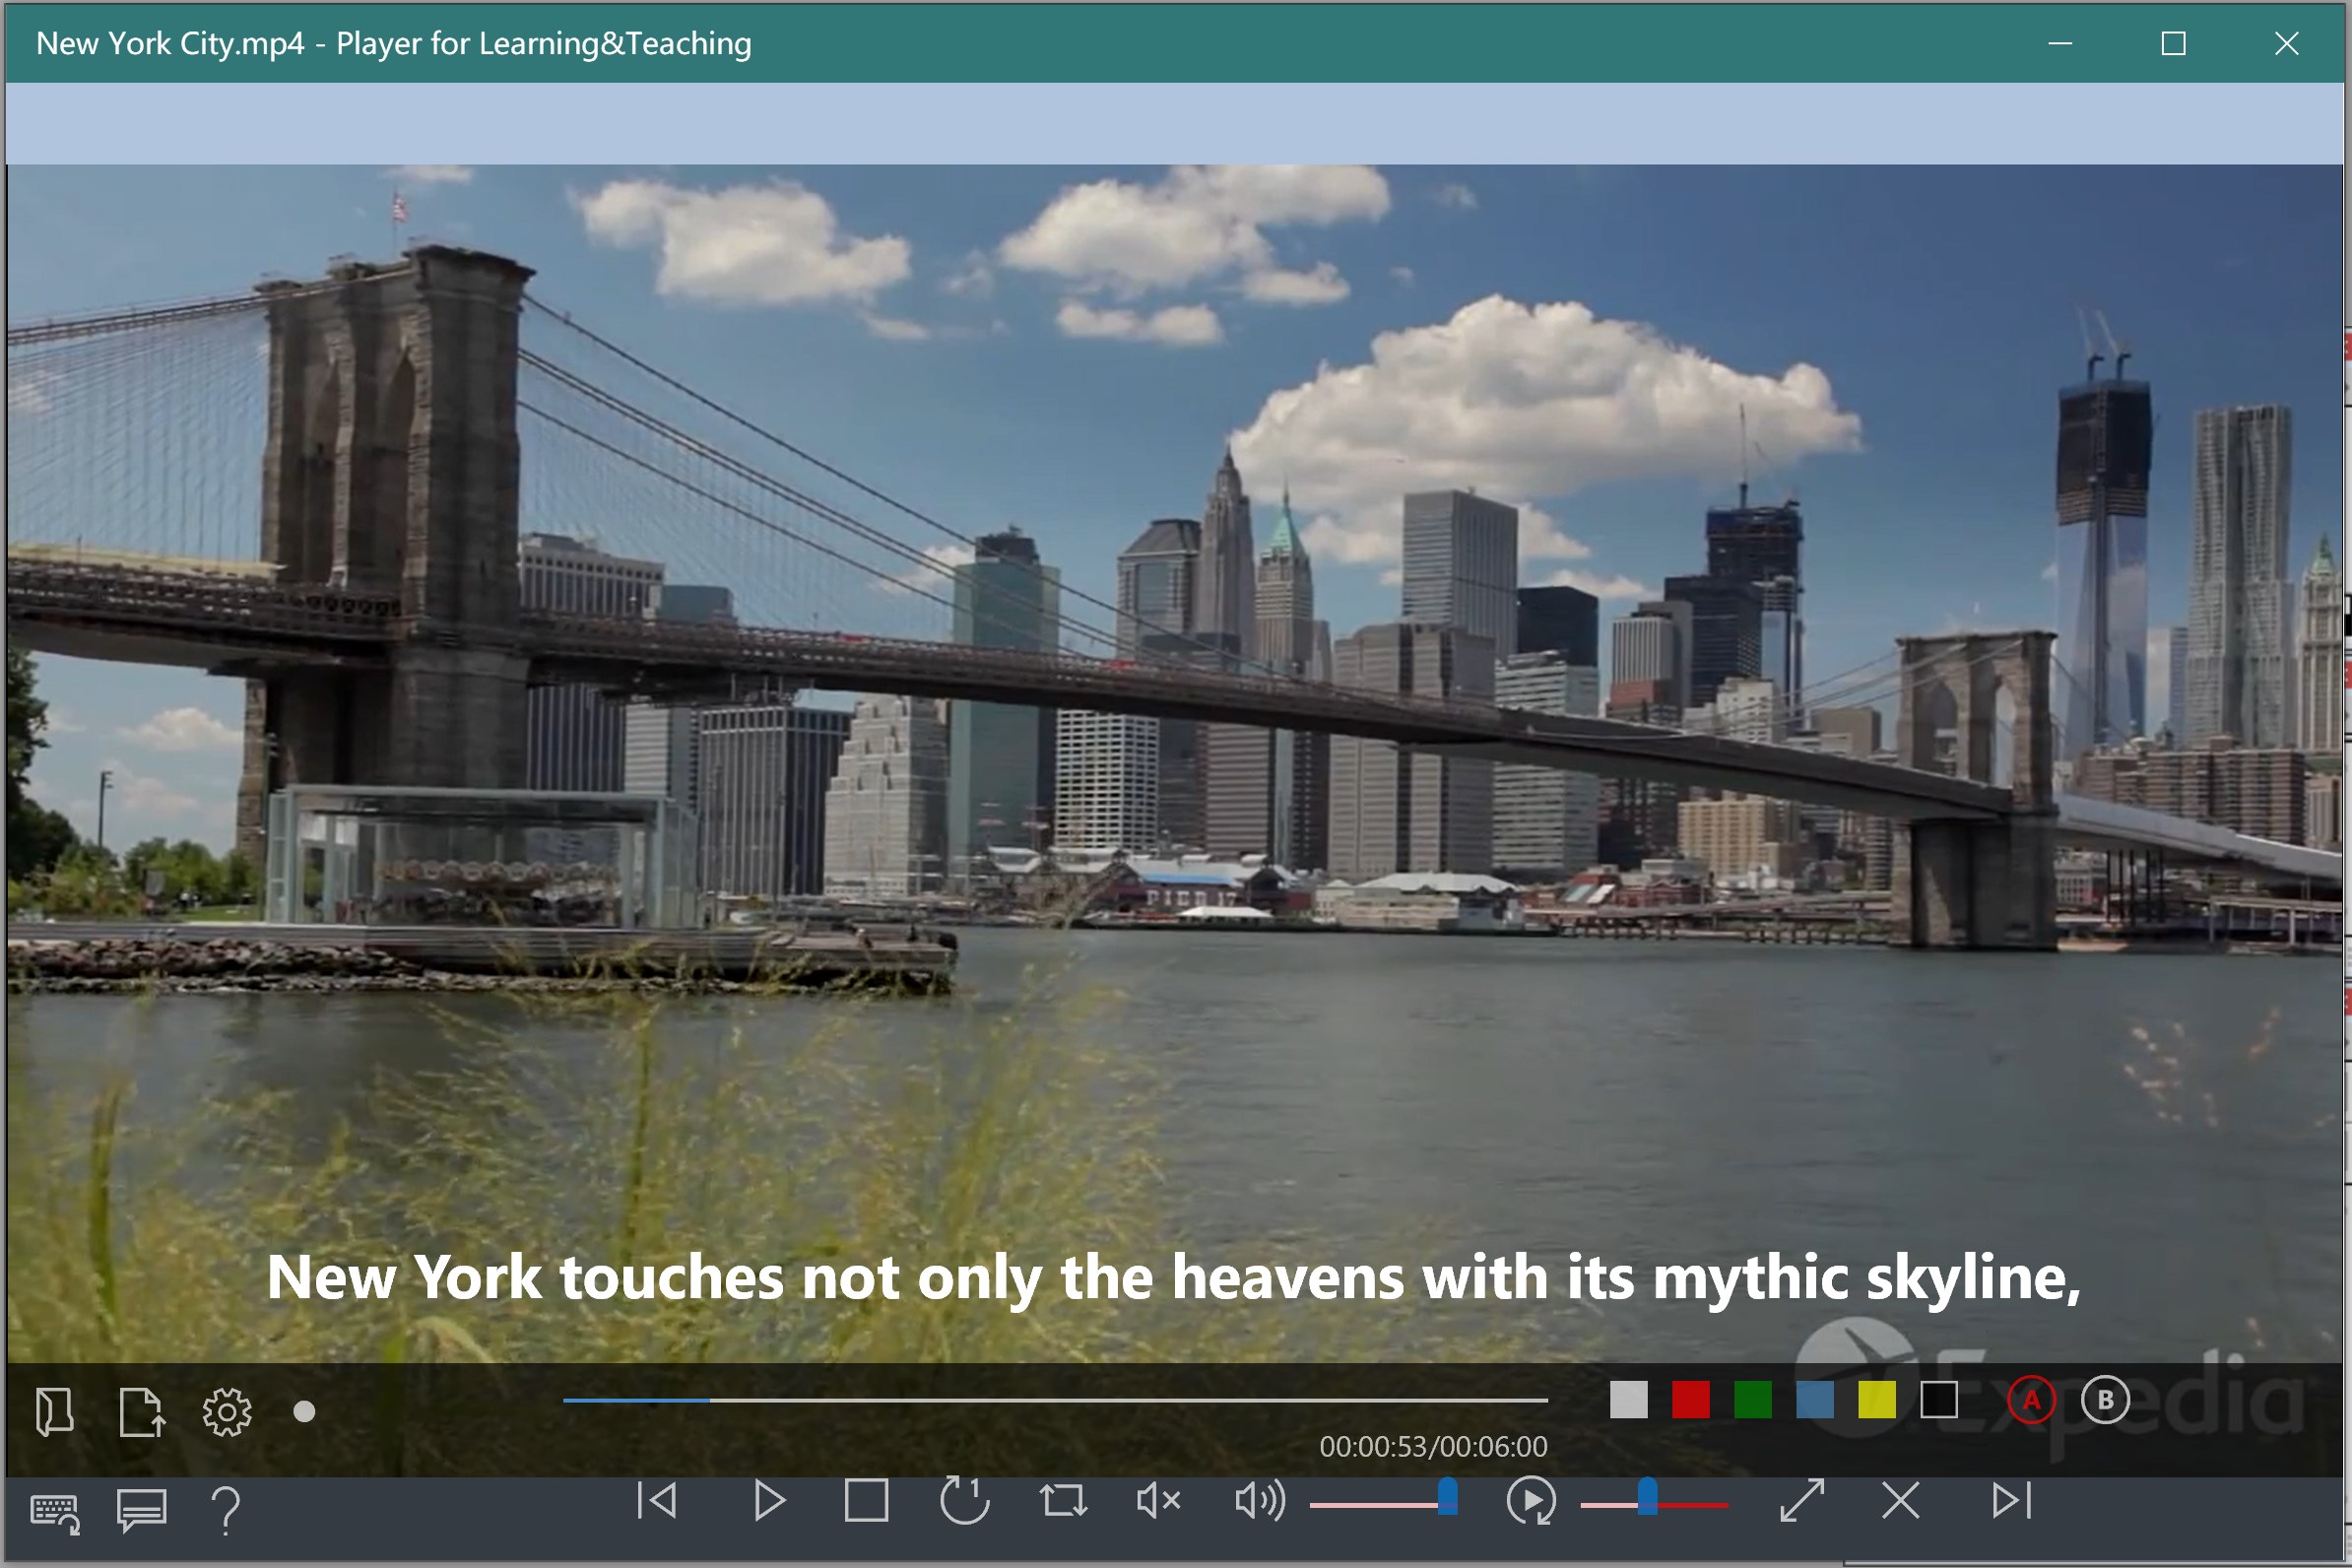Set loop point B marker

(2105, 1400)
